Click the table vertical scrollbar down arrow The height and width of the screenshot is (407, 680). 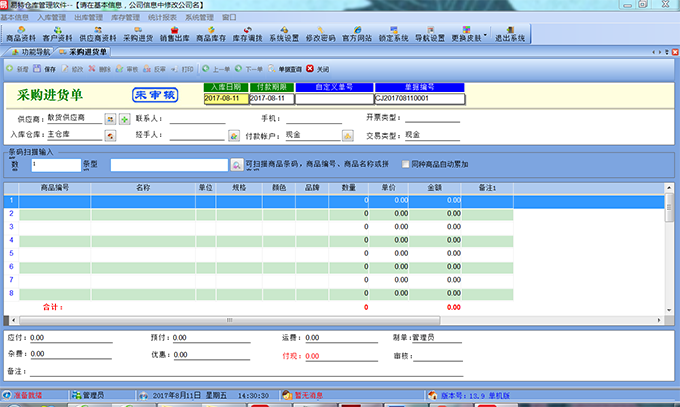pos(669,310)
